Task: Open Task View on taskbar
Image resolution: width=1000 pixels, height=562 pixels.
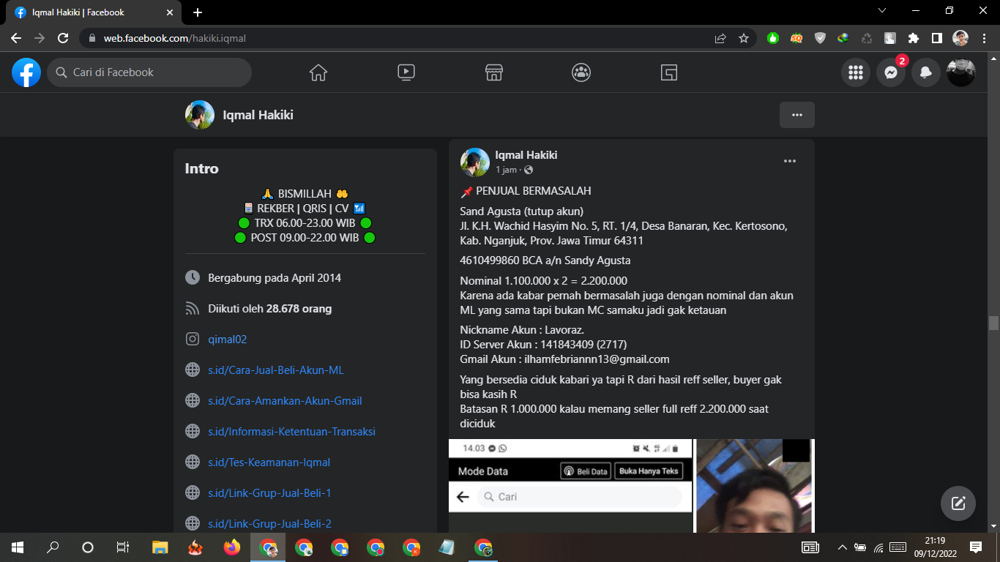Action: tap(122, 547)
